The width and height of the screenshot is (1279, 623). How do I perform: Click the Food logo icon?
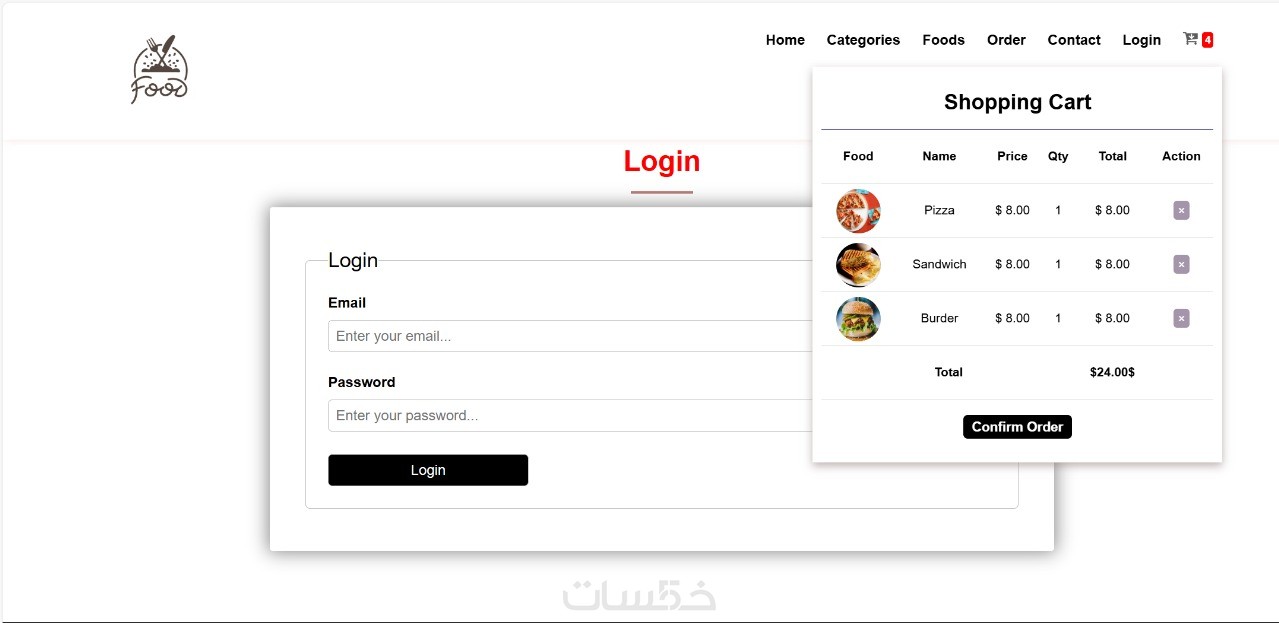(159, 70)
